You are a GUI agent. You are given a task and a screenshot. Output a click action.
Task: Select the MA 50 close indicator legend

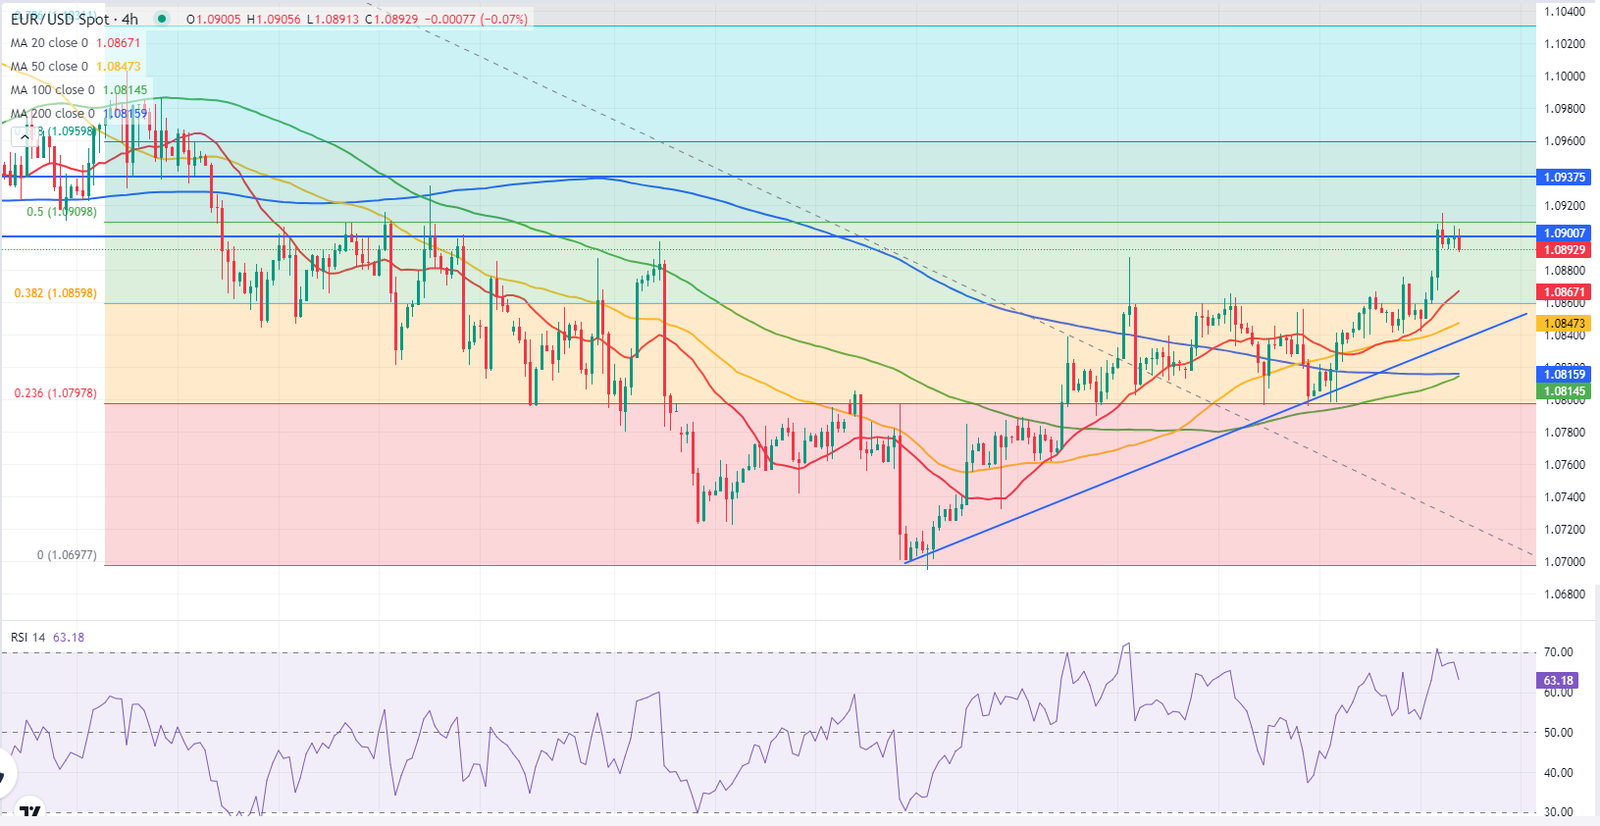pyautogui.click(x=49, y=66)
